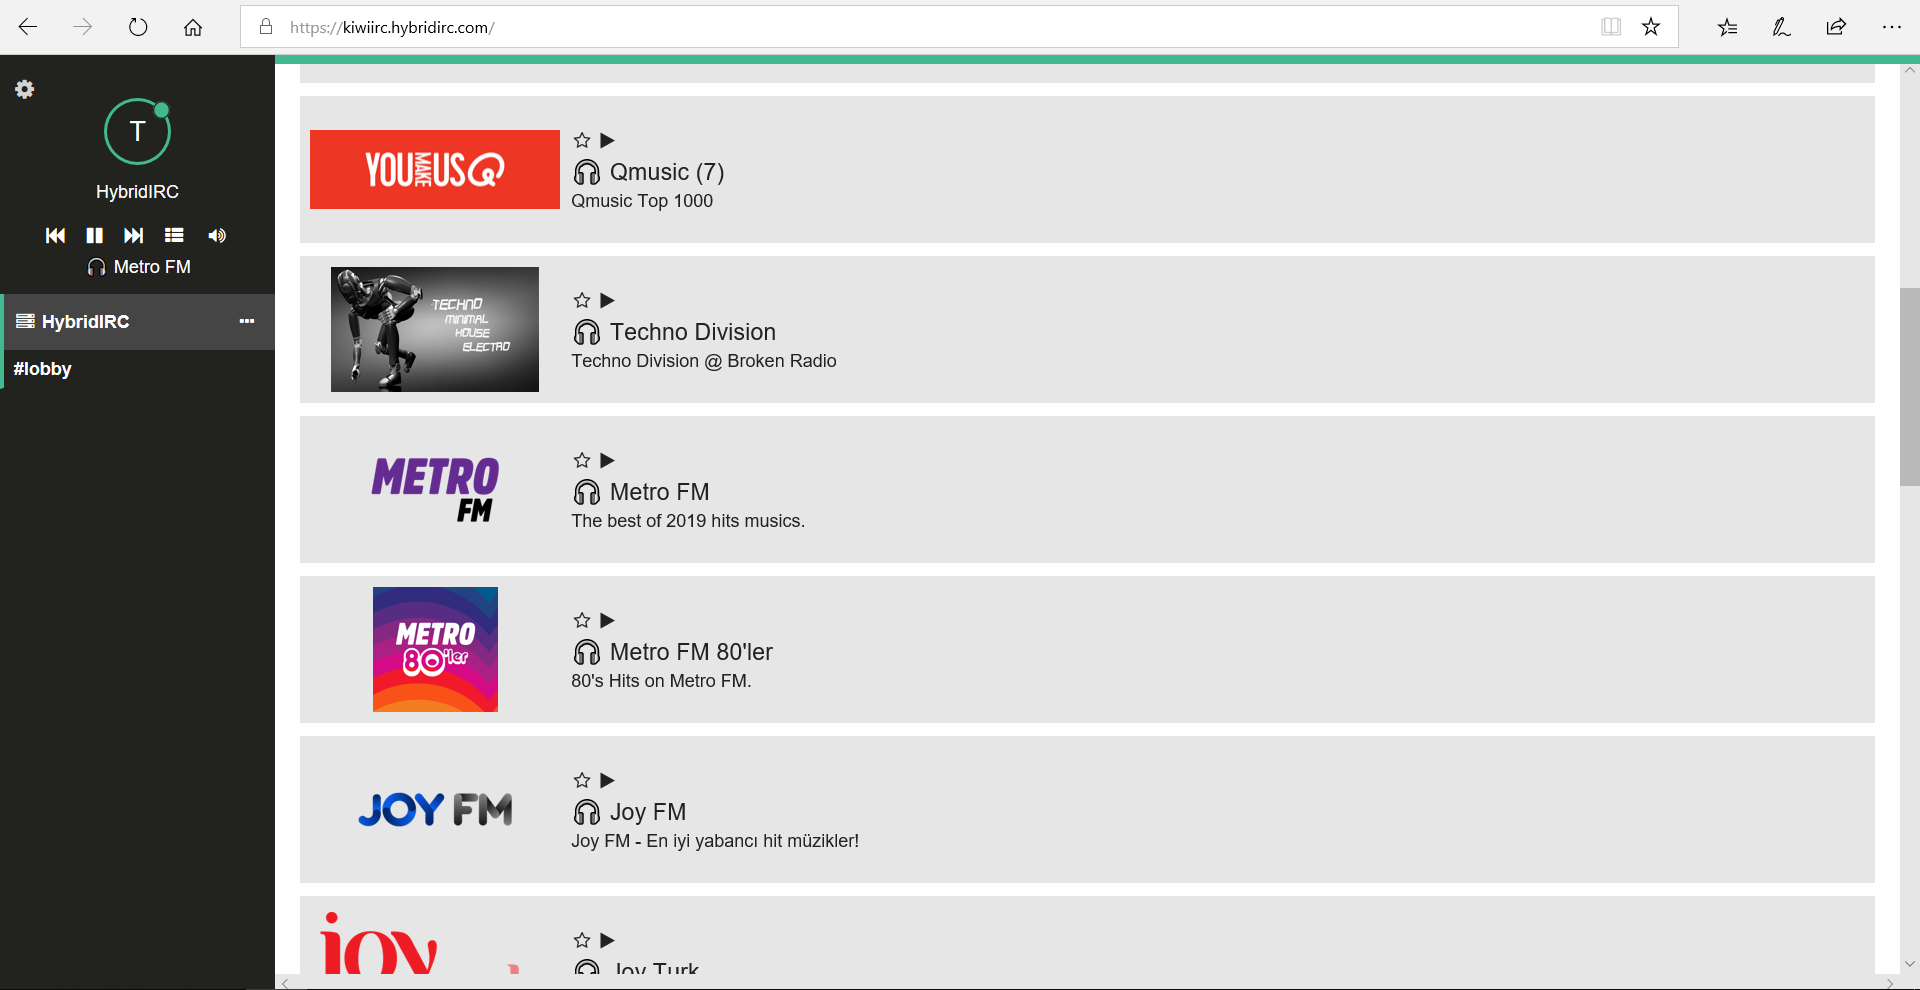Click the scrollbar up arrow
Image resolution: width=1920 pixels, height=990 pixels.
[1910, 71]
